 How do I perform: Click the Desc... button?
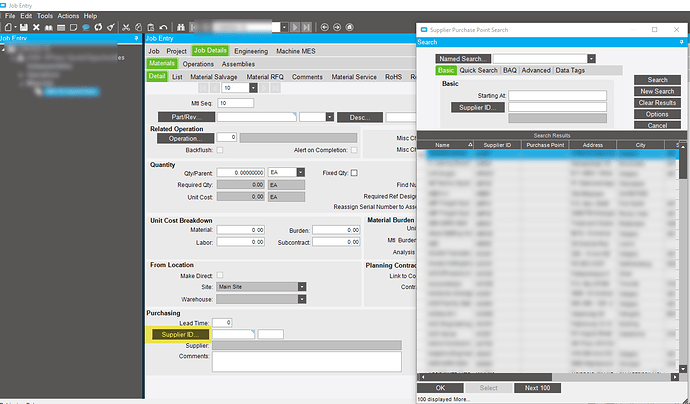(x=360, y=118)
